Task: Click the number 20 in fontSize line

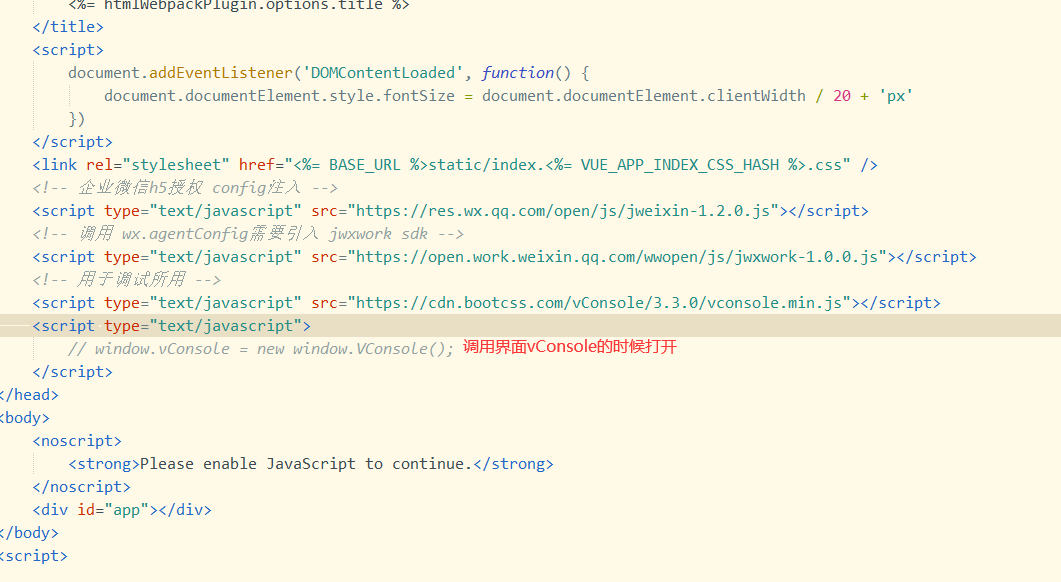Action: click(842, 96)
